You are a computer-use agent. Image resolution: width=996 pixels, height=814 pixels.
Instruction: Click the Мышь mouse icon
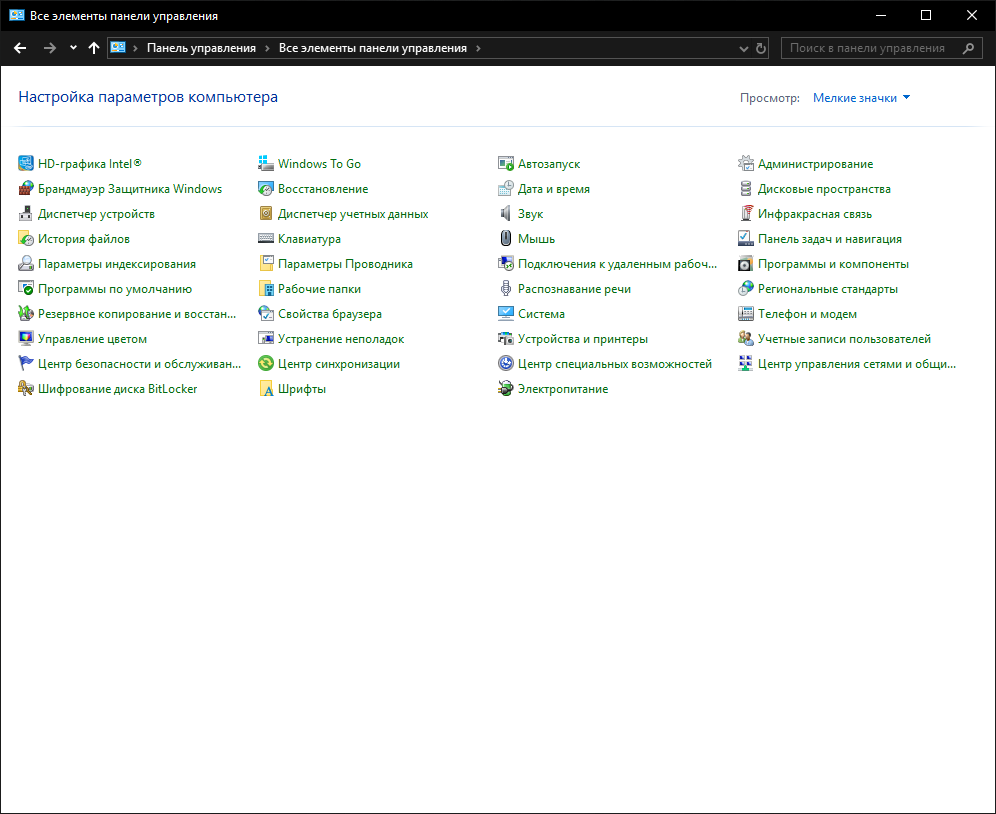[506, 239]
